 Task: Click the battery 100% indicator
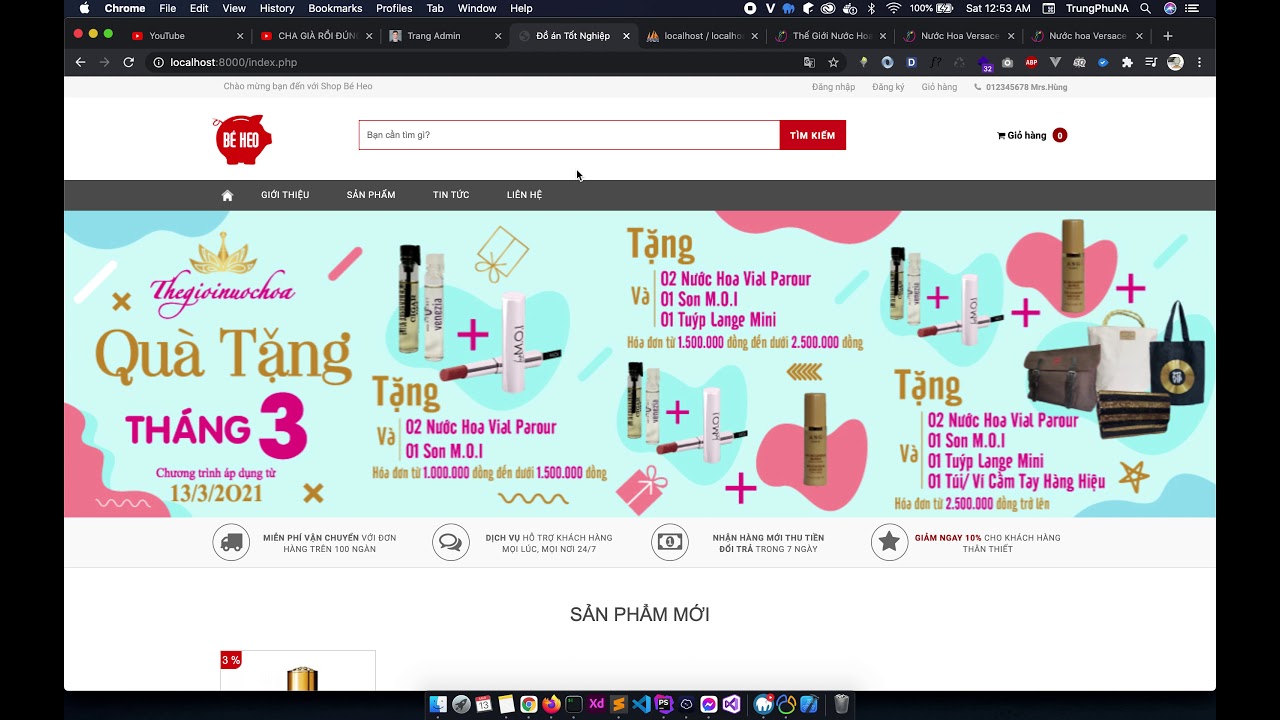click(x=931, y=8)
